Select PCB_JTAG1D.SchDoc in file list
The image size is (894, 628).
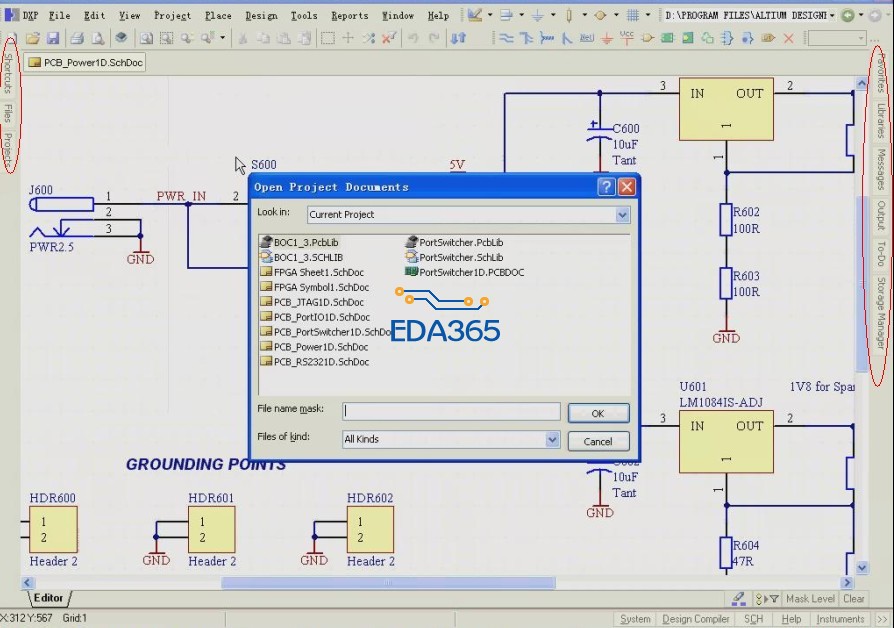click(312, 302)
